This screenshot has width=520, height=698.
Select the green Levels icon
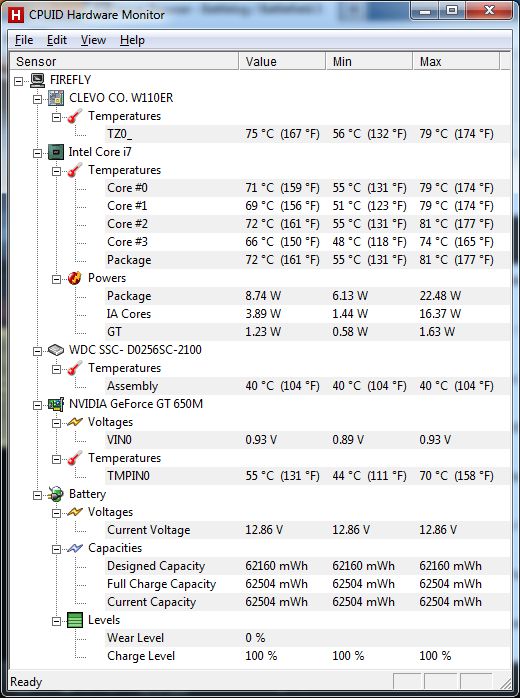tap(75, 620)
